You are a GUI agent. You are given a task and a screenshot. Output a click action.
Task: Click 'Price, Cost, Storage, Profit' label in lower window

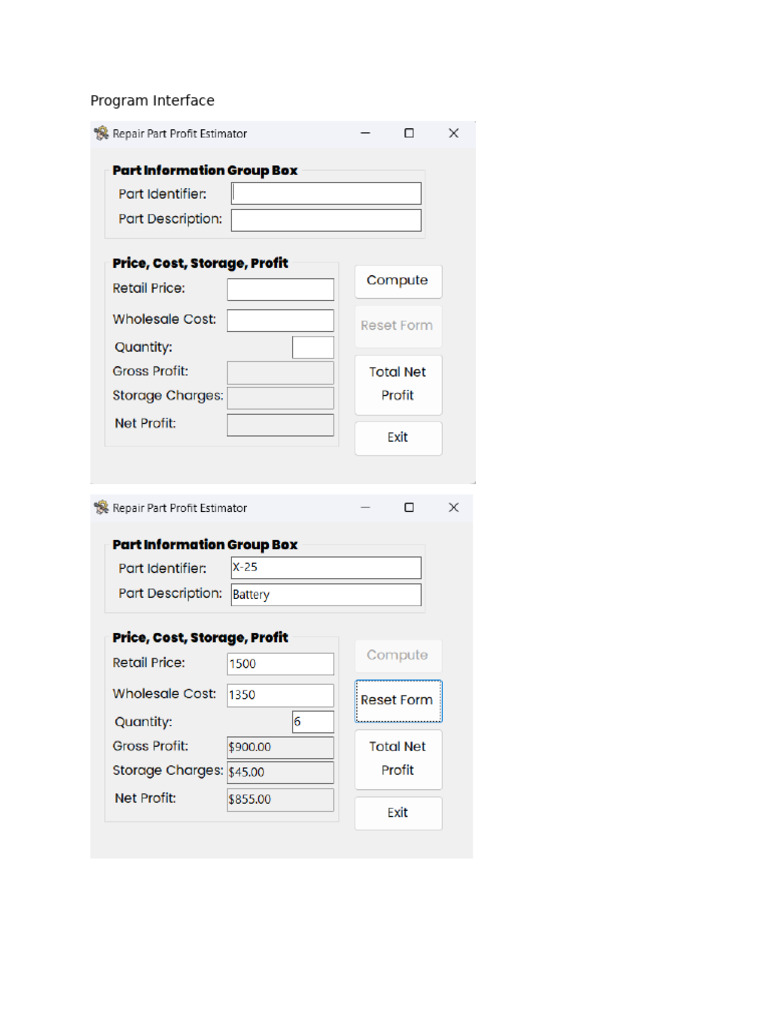200,638
